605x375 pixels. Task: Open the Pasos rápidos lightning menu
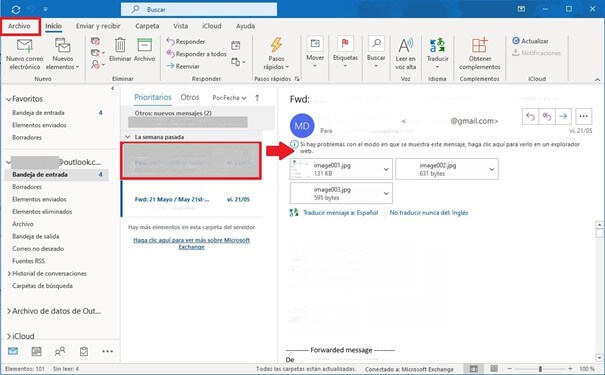276,54
